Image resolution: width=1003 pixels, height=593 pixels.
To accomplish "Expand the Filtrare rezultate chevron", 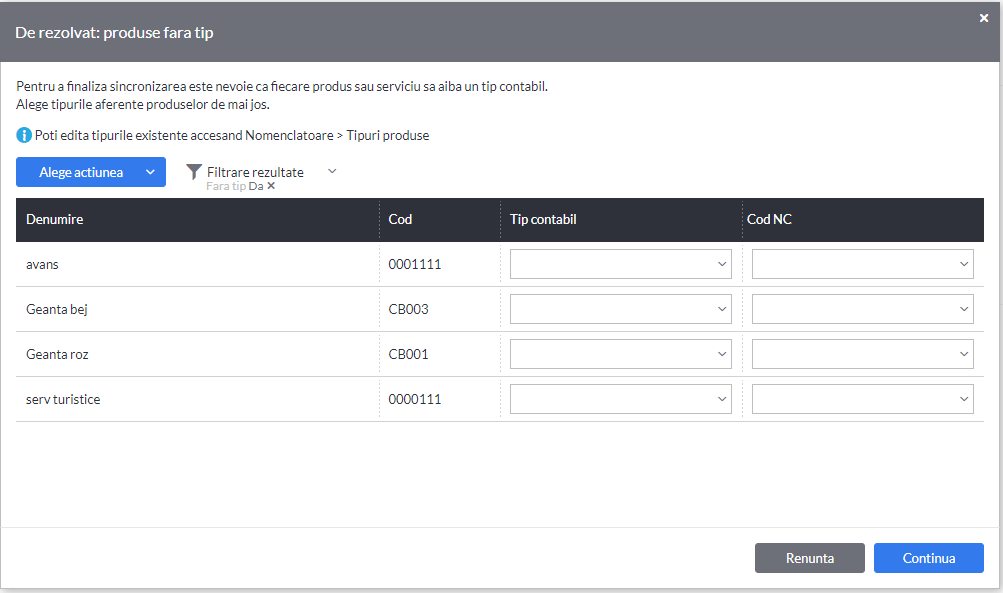I will coord(332,171).
